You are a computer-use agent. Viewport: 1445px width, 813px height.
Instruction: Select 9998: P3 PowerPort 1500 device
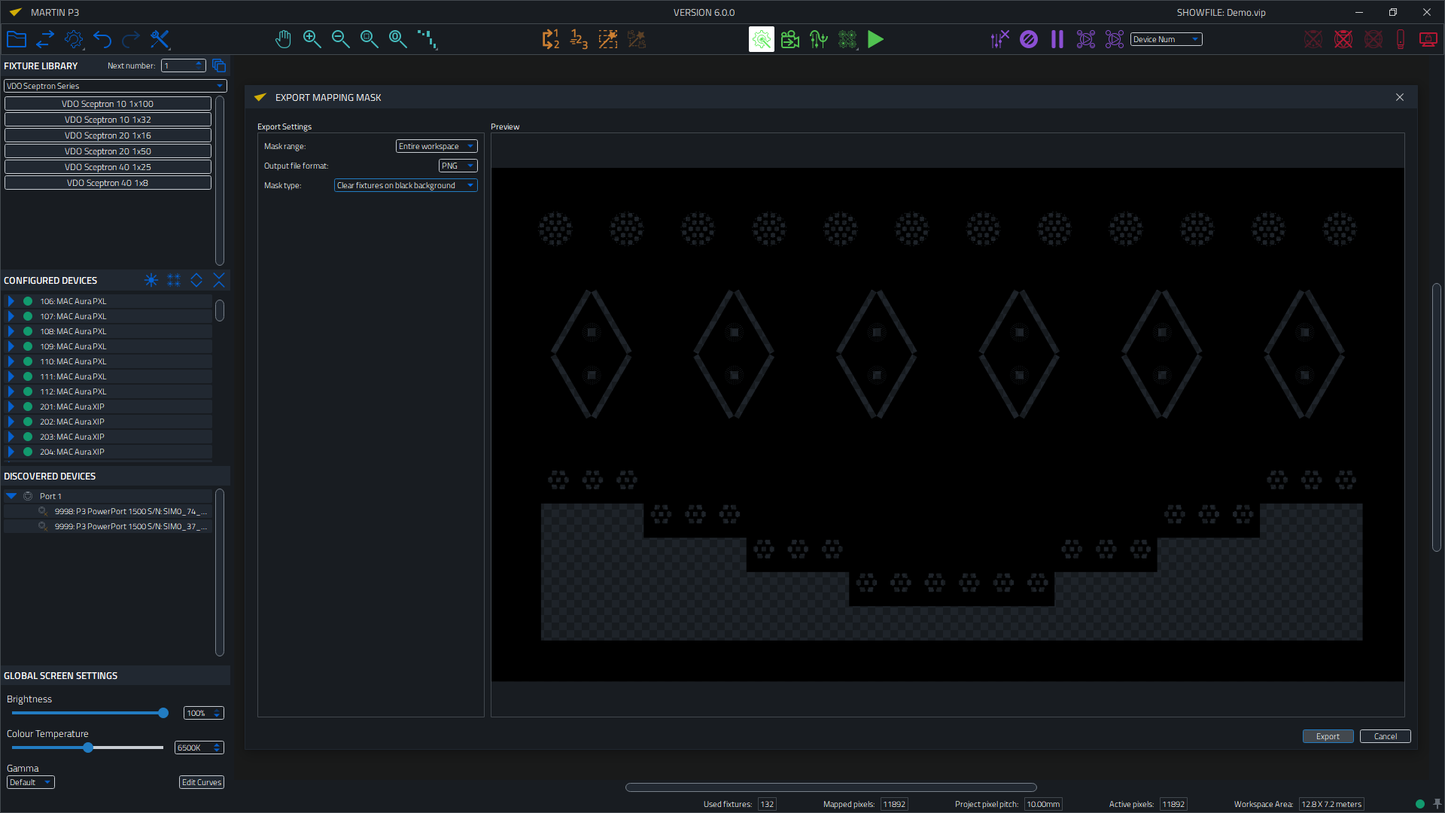coord(108,511)
